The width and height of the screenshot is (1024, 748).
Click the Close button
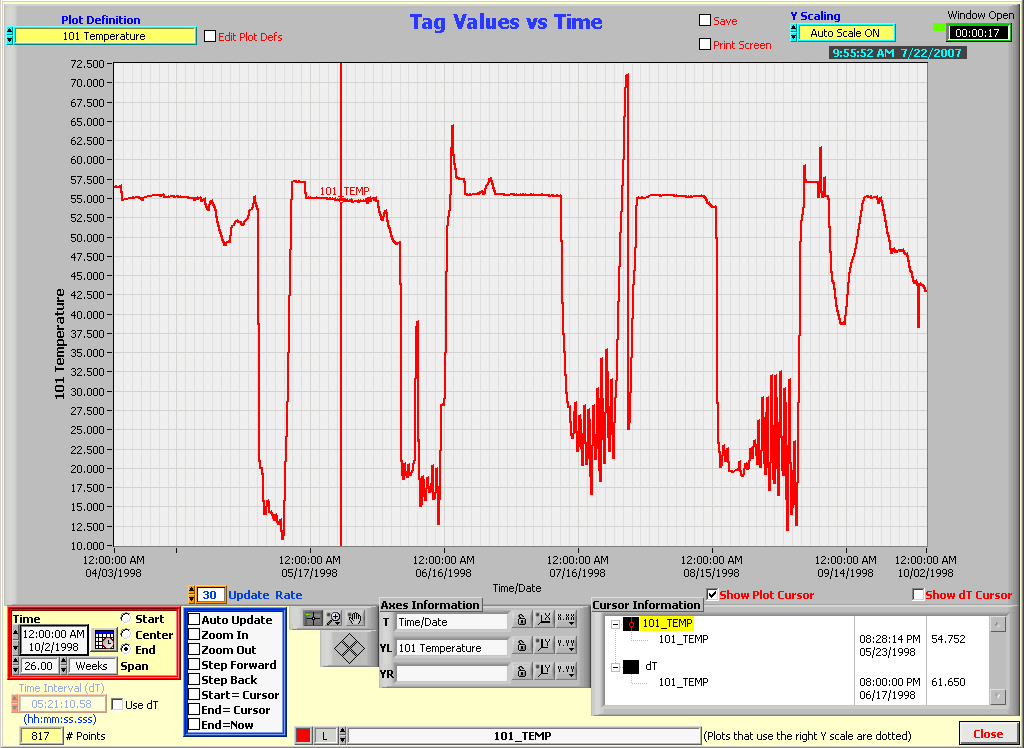(988, 734)
